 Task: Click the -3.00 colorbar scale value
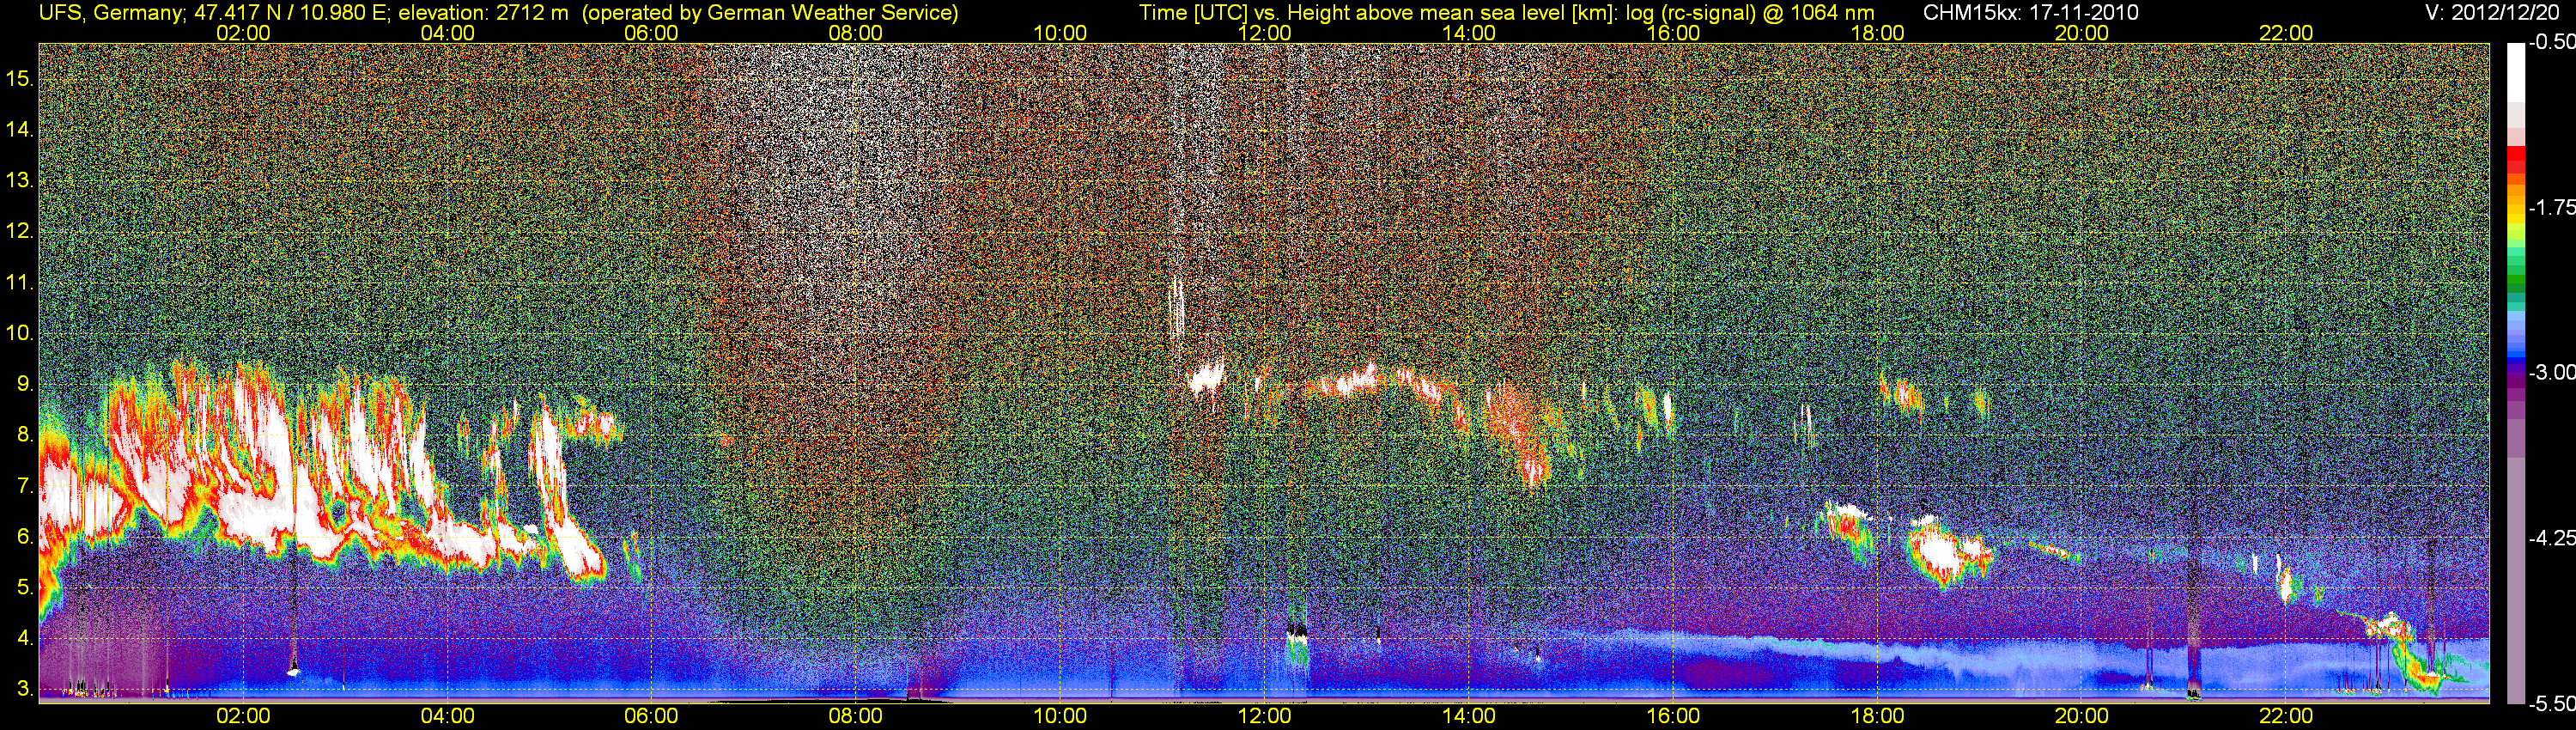tap(2552, 373)
